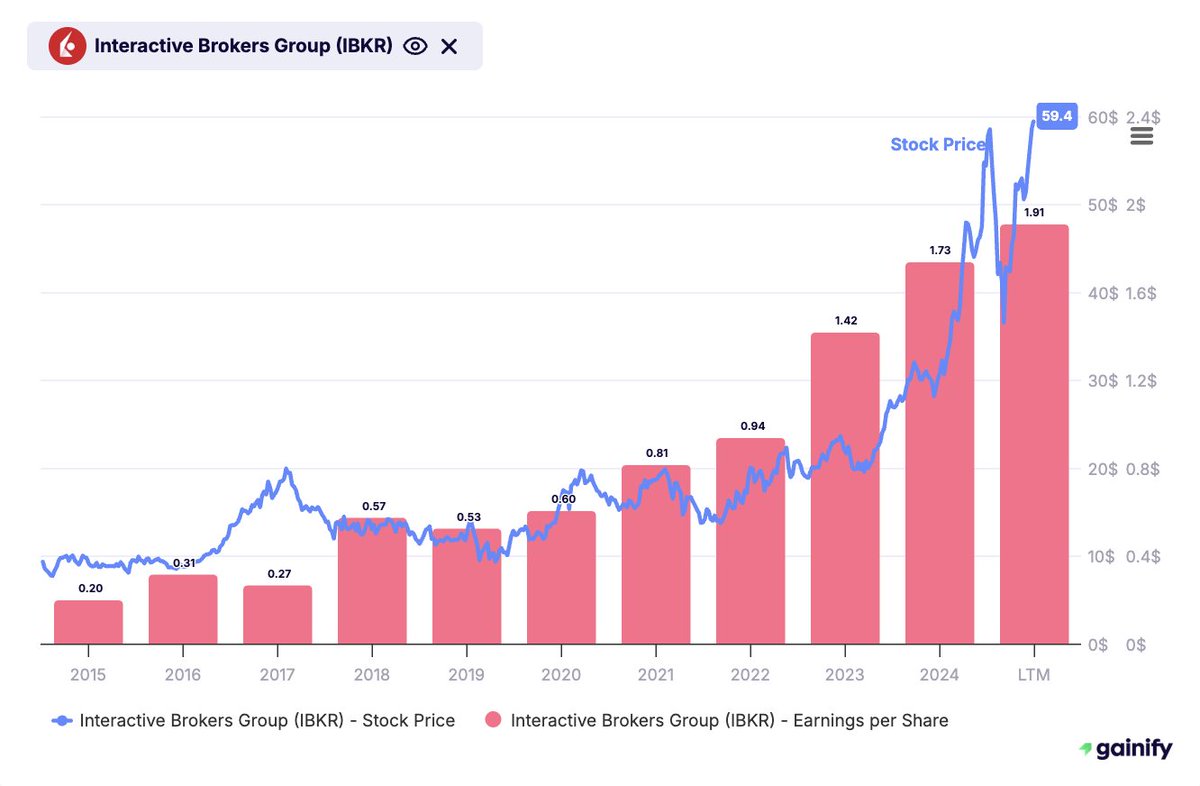Screen dimensions: 1200x786
Task: Click the 0.81 bar value label
Action: 657,453
